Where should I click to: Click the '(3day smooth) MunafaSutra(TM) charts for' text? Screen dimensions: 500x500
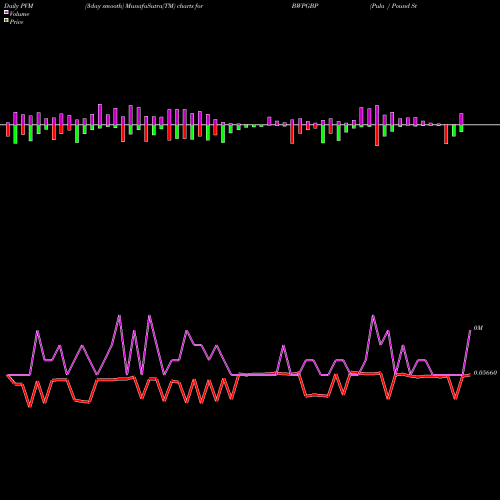point(144,6)
